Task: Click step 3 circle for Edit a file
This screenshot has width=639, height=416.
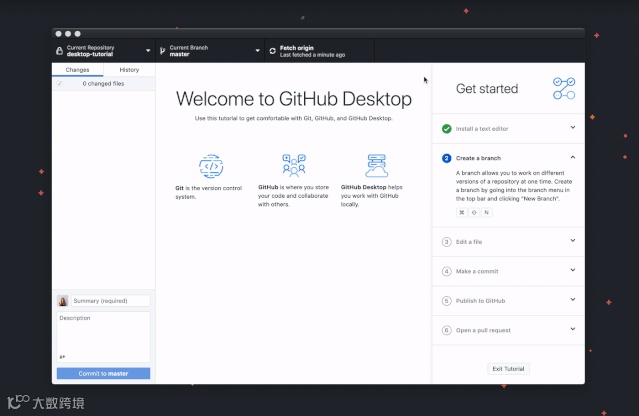Action: 447,242
